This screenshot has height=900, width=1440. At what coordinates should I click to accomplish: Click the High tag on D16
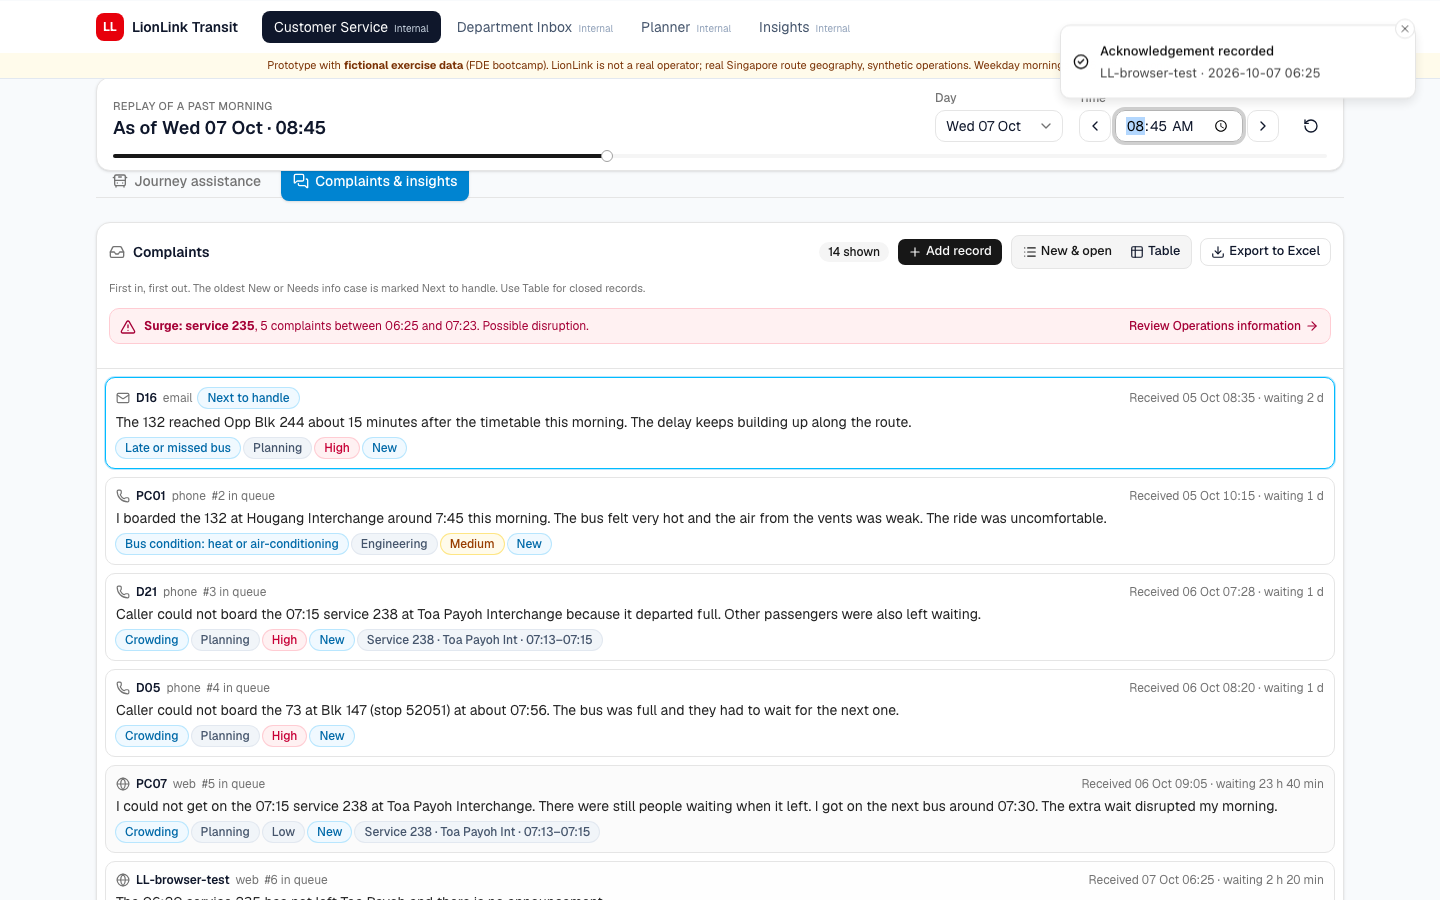click(x=337, y=448)
